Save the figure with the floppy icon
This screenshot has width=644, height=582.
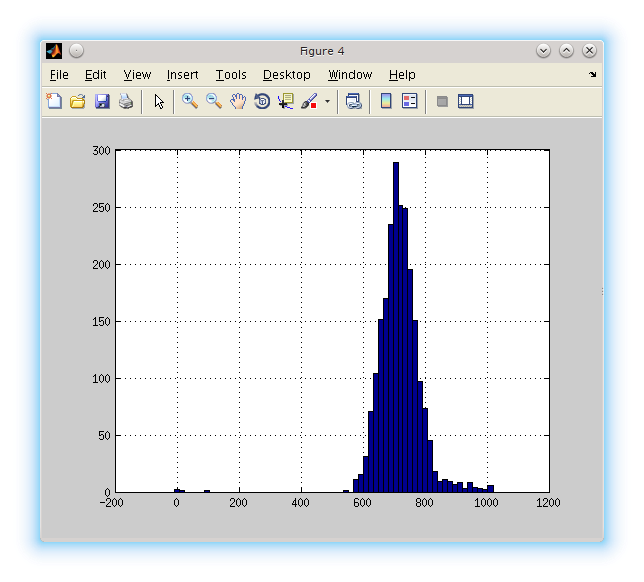pos(102,101)
